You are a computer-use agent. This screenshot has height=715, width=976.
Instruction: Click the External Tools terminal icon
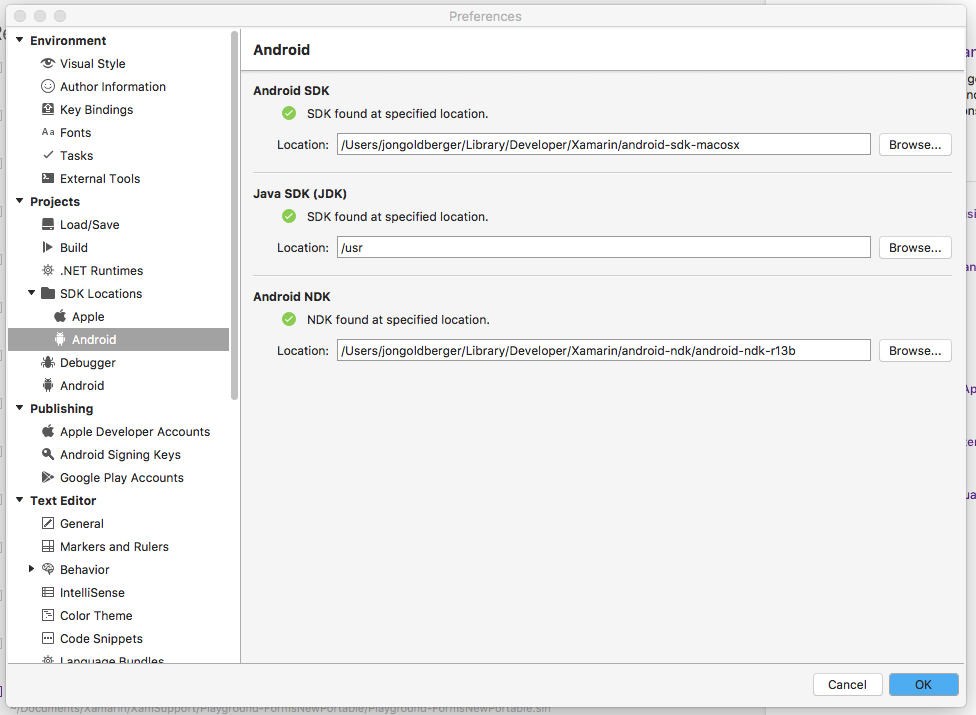(48, 178)
